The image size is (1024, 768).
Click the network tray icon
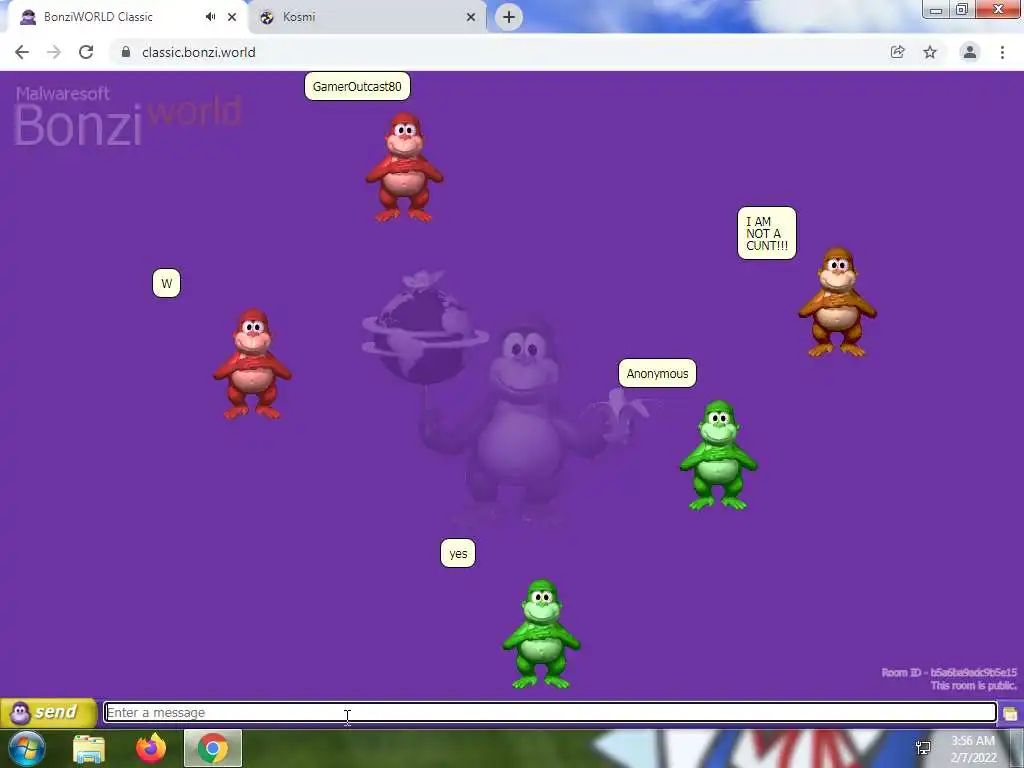[x=923, y=748]
